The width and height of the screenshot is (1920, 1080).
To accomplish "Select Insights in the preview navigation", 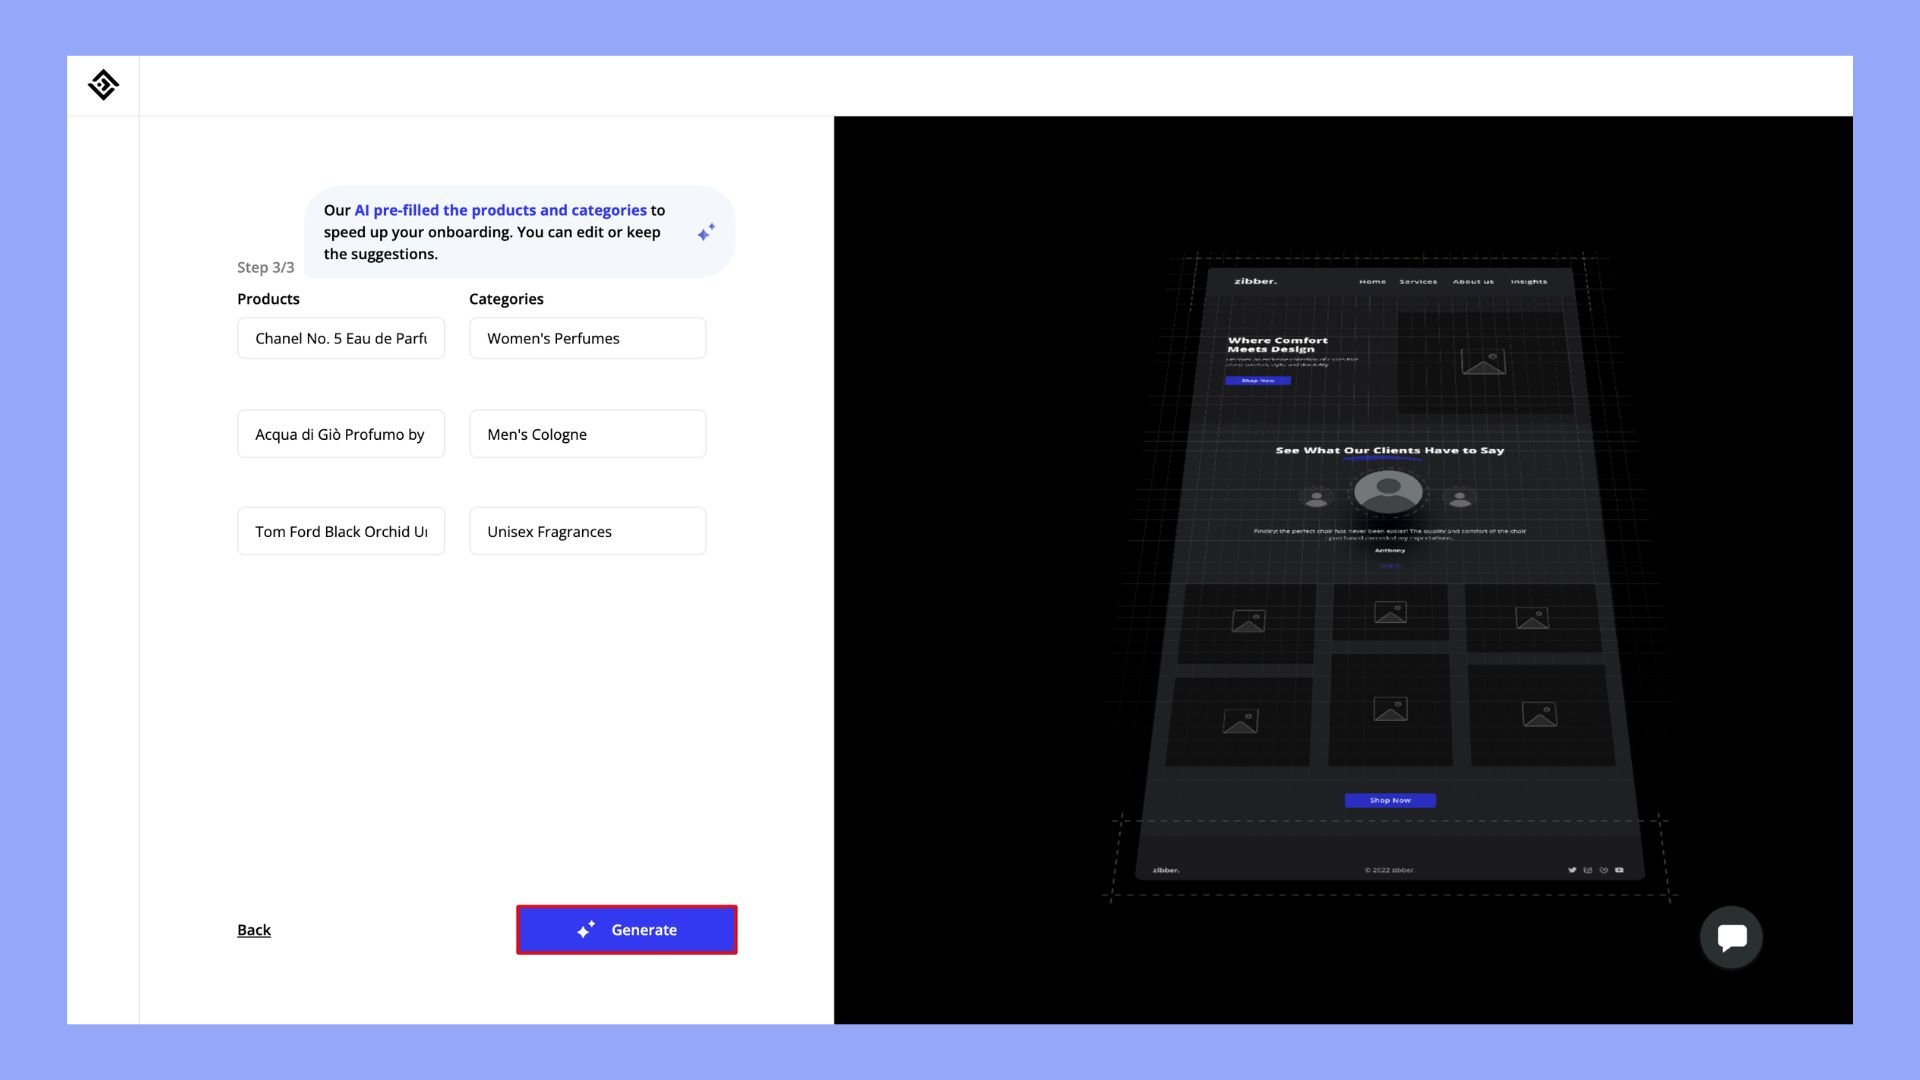I will [x=1528, y=282].
